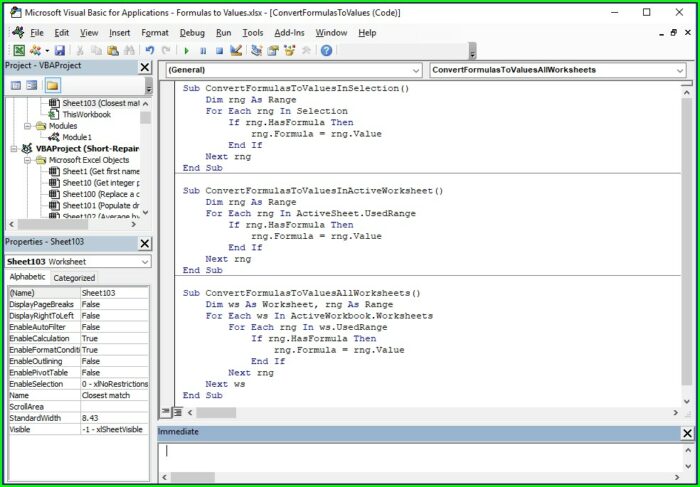
Task: Open the Insert menu
Action: [x=119, y=33]
